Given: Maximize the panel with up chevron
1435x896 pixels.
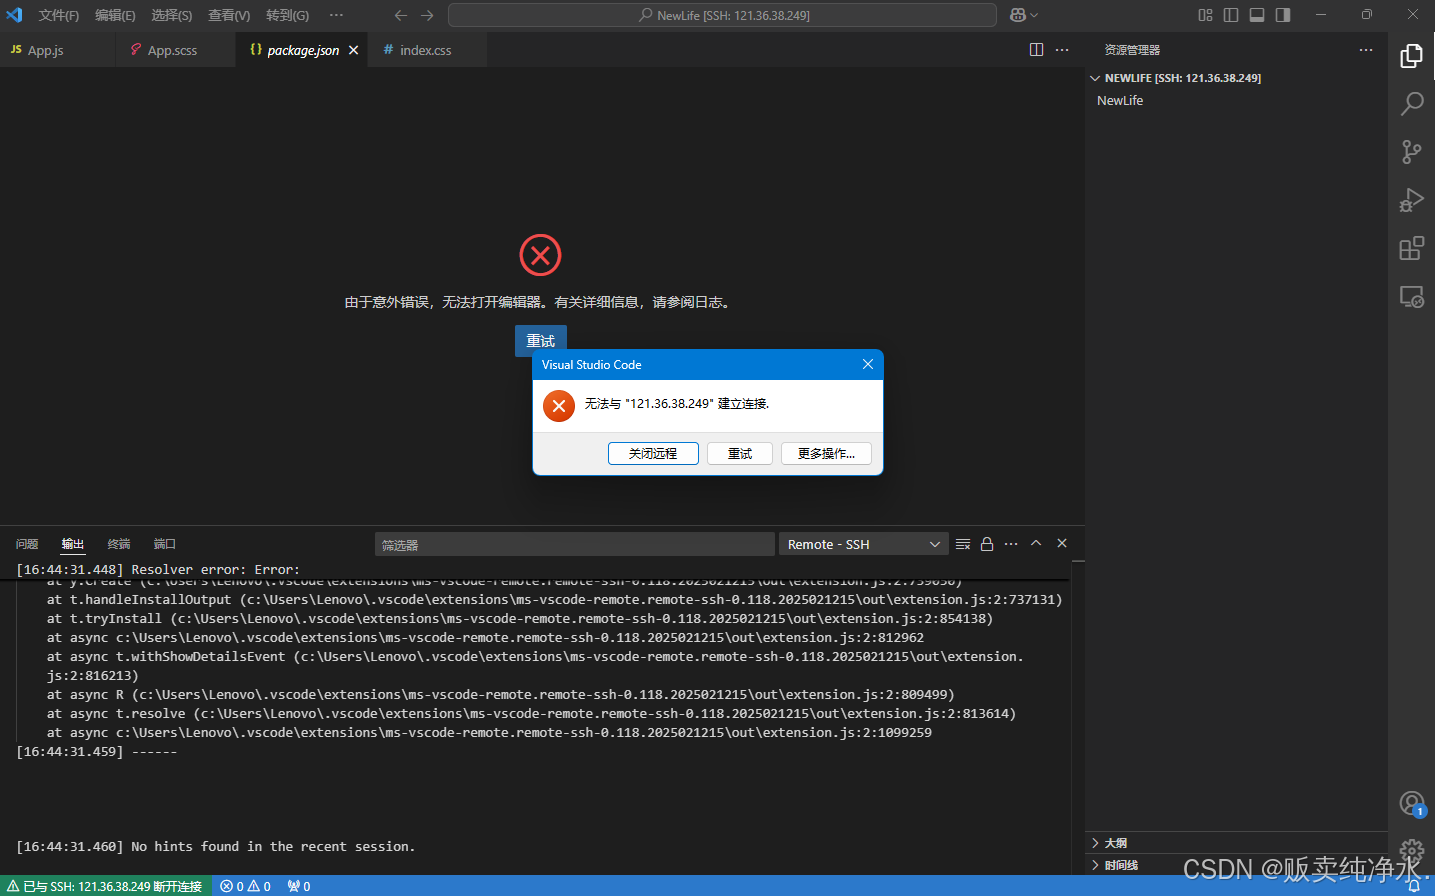Looking at the screenshot, I should (x=1036, y=543).
